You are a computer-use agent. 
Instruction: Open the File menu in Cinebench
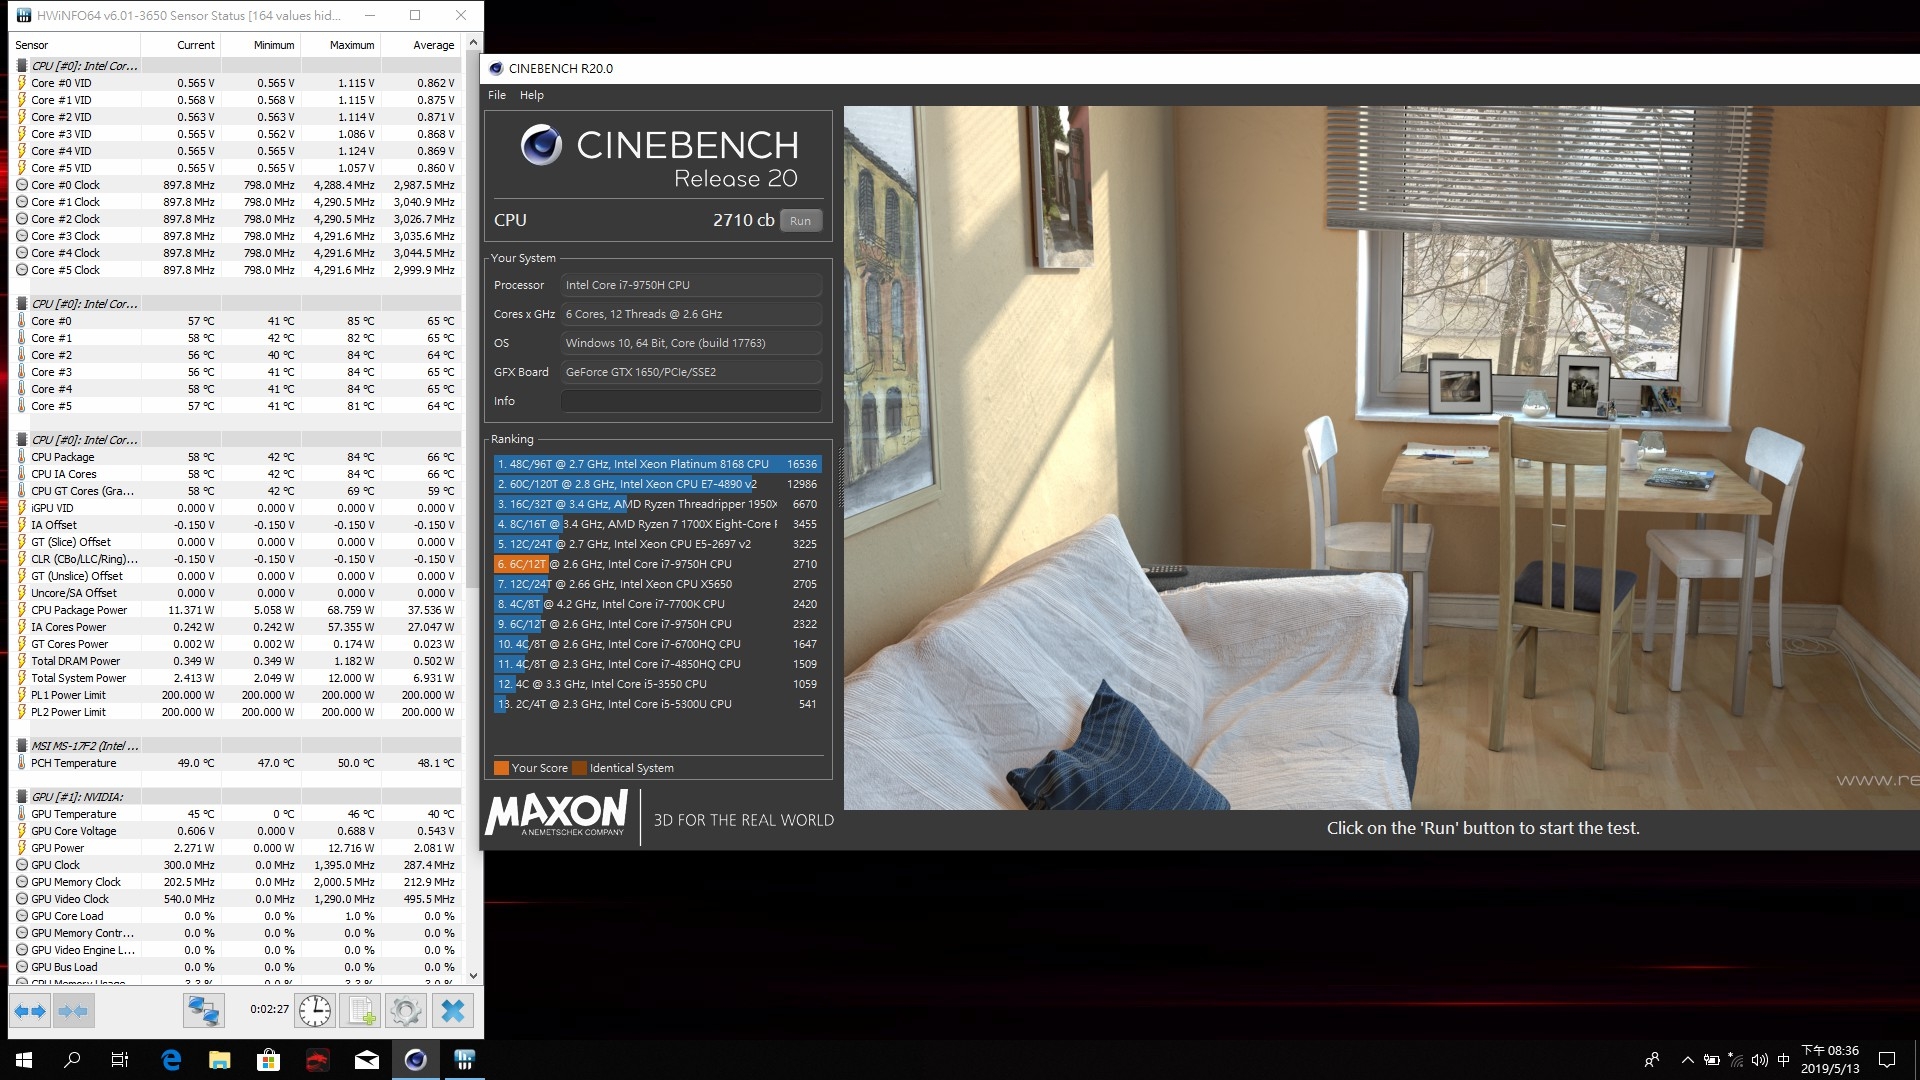pos(497,95)
